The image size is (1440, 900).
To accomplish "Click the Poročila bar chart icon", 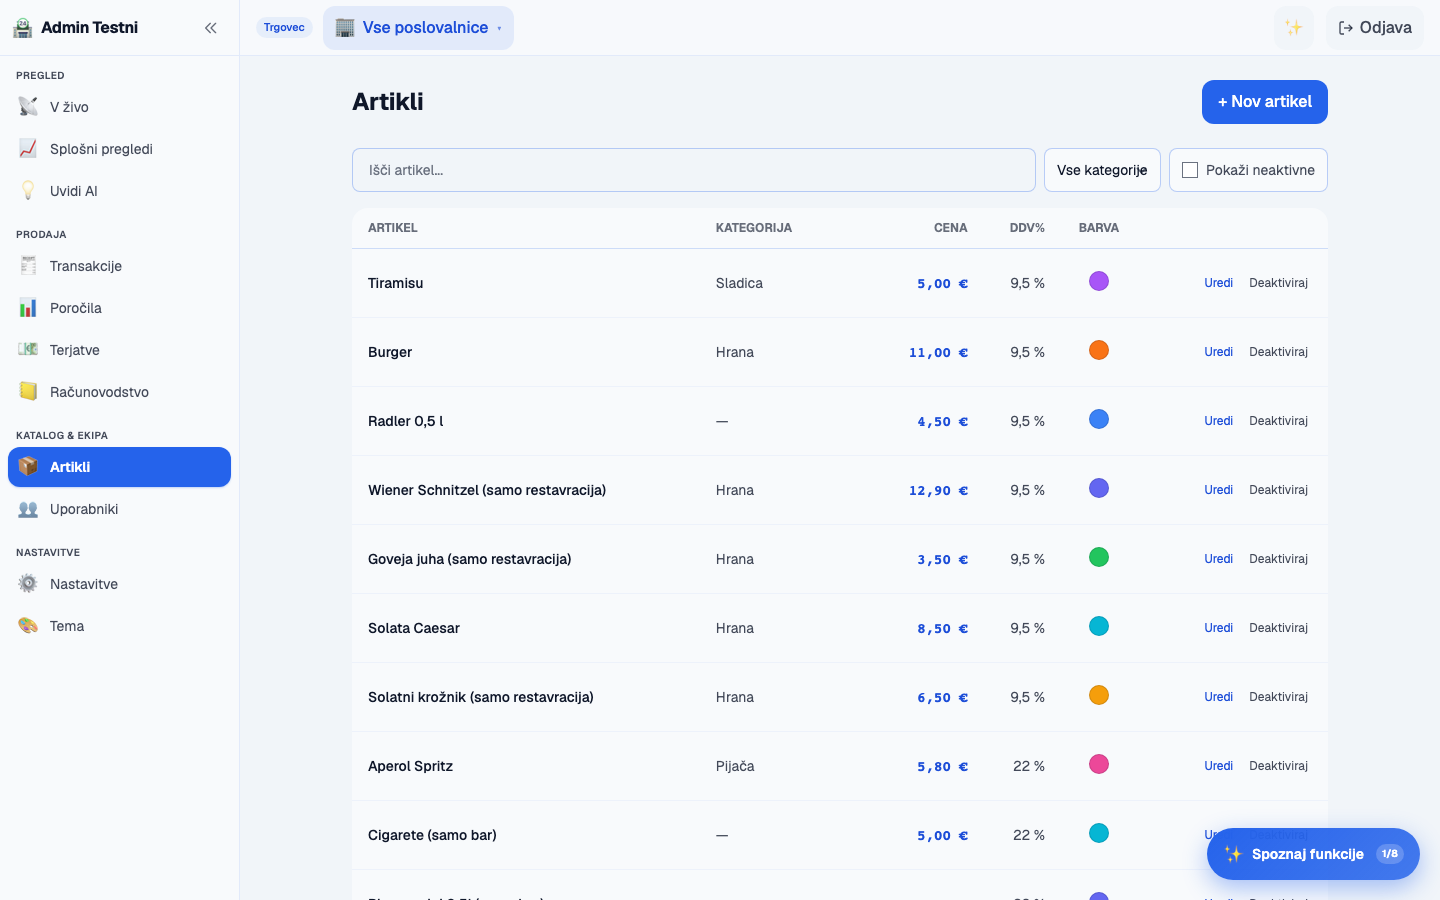I will [28, 308].
